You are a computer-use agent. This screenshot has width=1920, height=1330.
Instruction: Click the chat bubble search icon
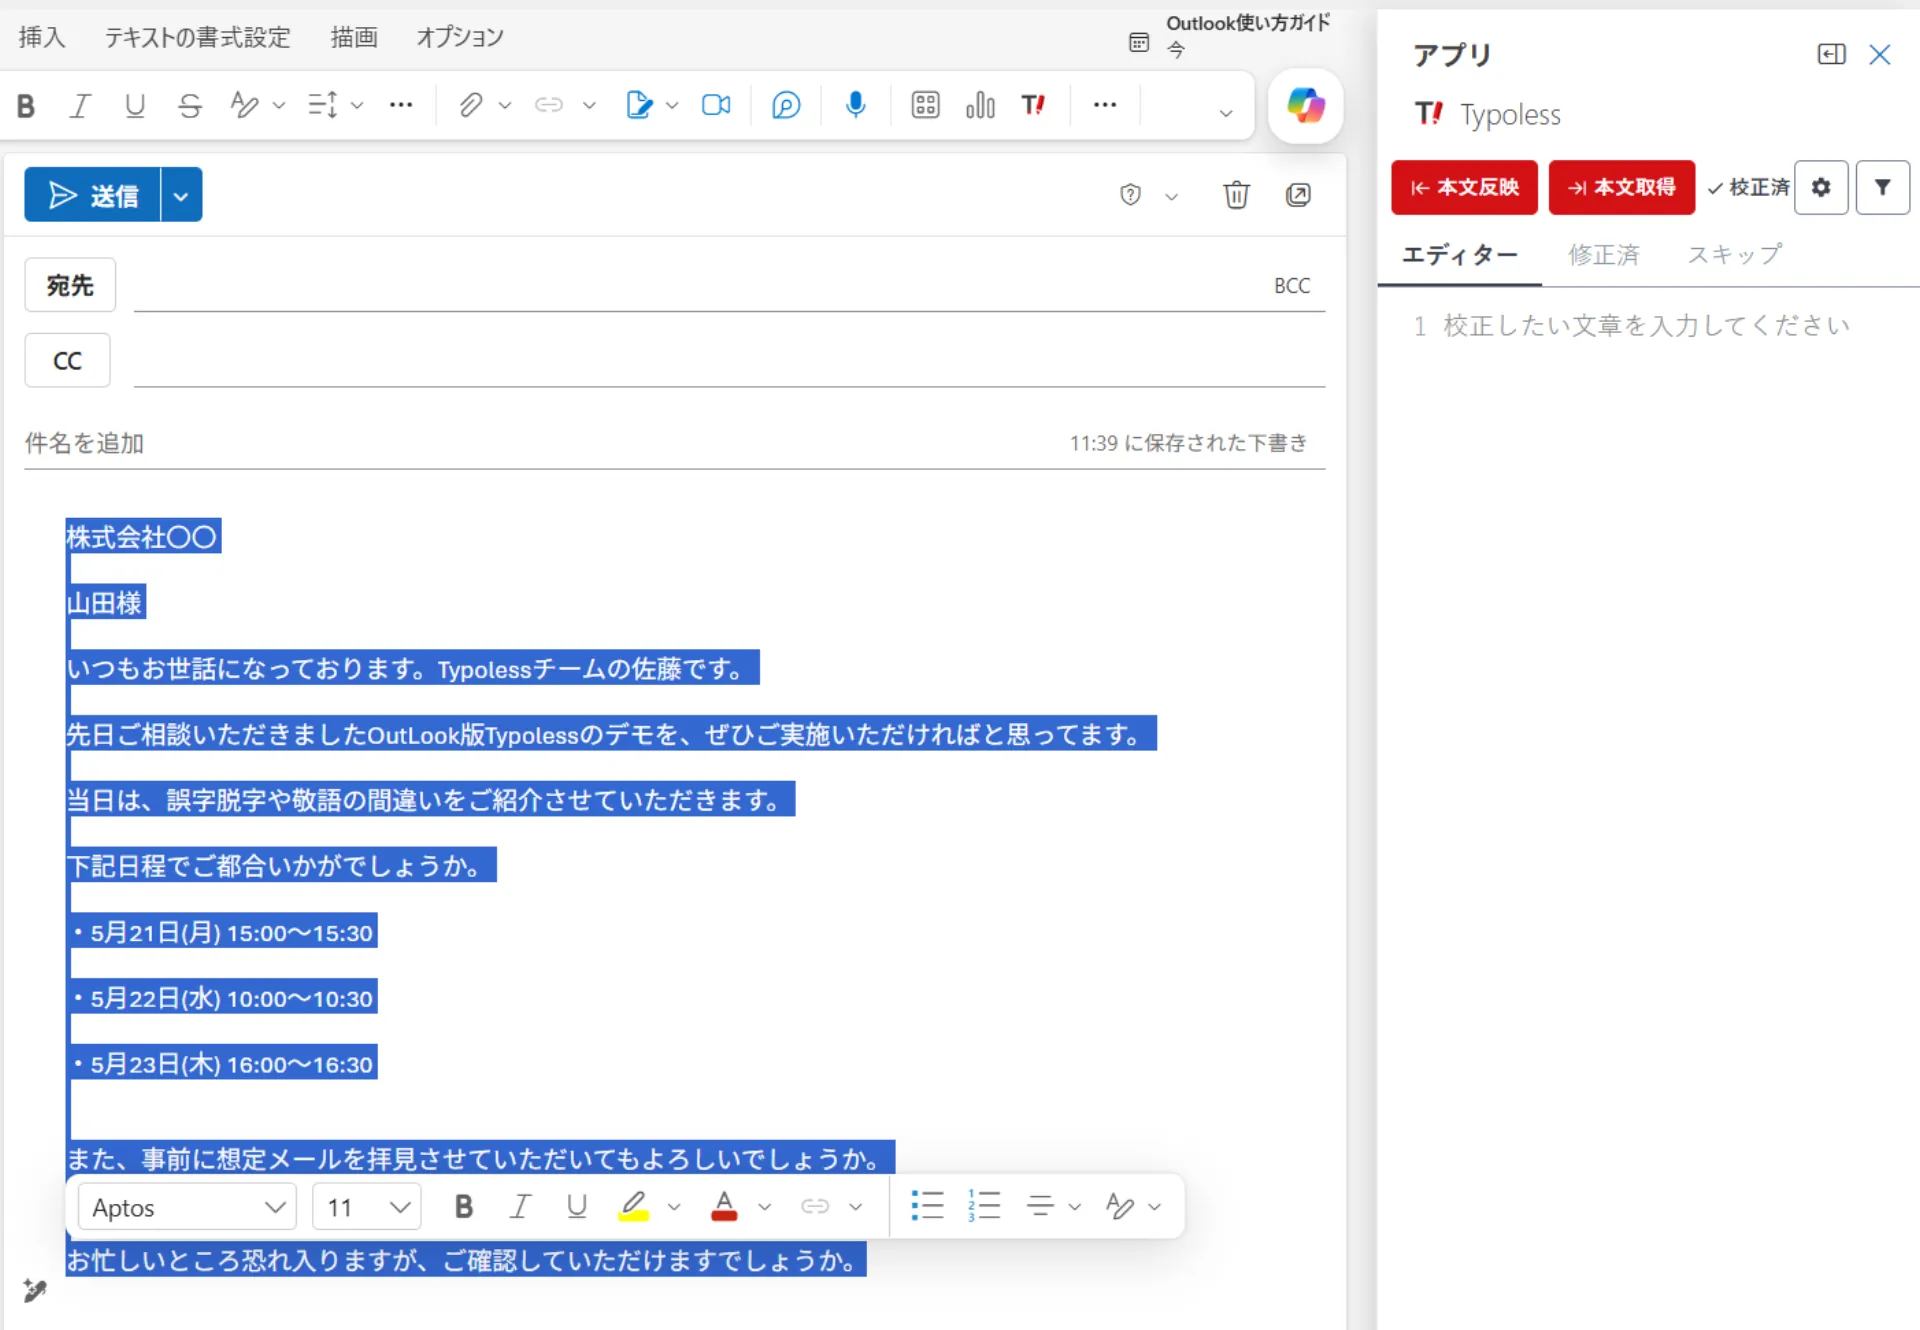787,105
